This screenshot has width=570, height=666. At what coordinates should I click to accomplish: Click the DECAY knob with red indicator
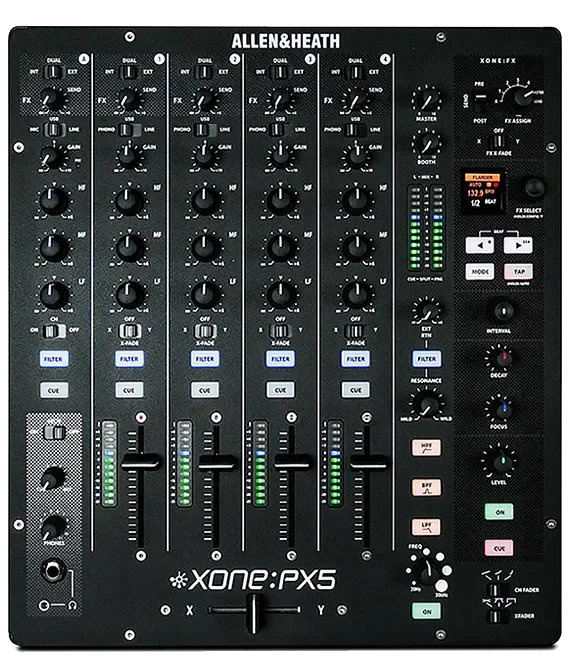pos(503,358)
